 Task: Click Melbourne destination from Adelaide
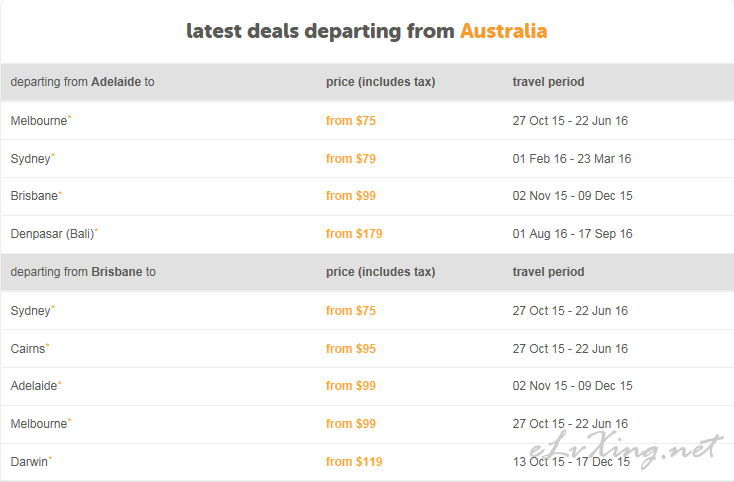39,121
